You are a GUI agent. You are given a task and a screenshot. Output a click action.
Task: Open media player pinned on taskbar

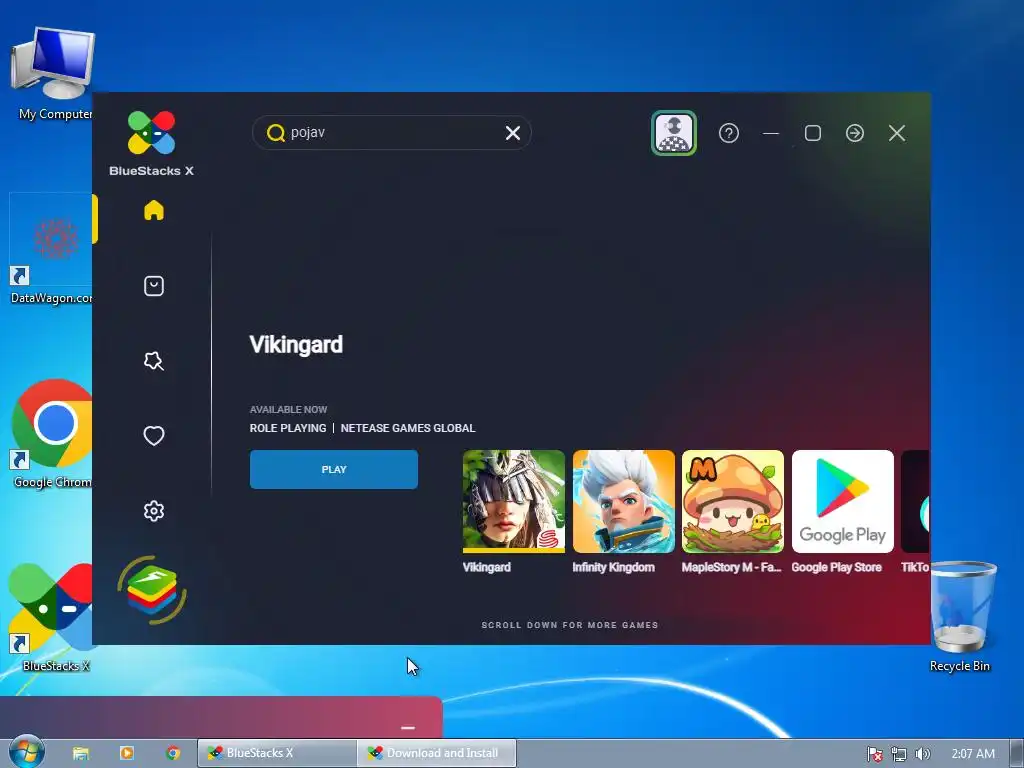(x=127, y=753)
